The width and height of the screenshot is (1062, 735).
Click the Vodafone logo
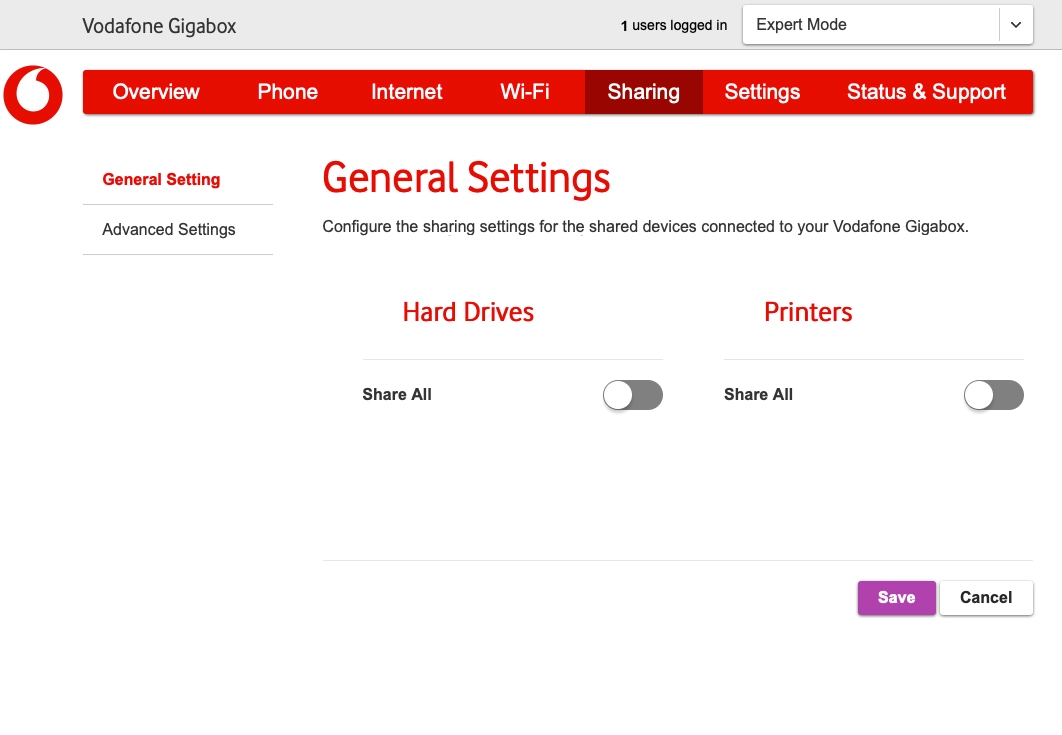33,95
